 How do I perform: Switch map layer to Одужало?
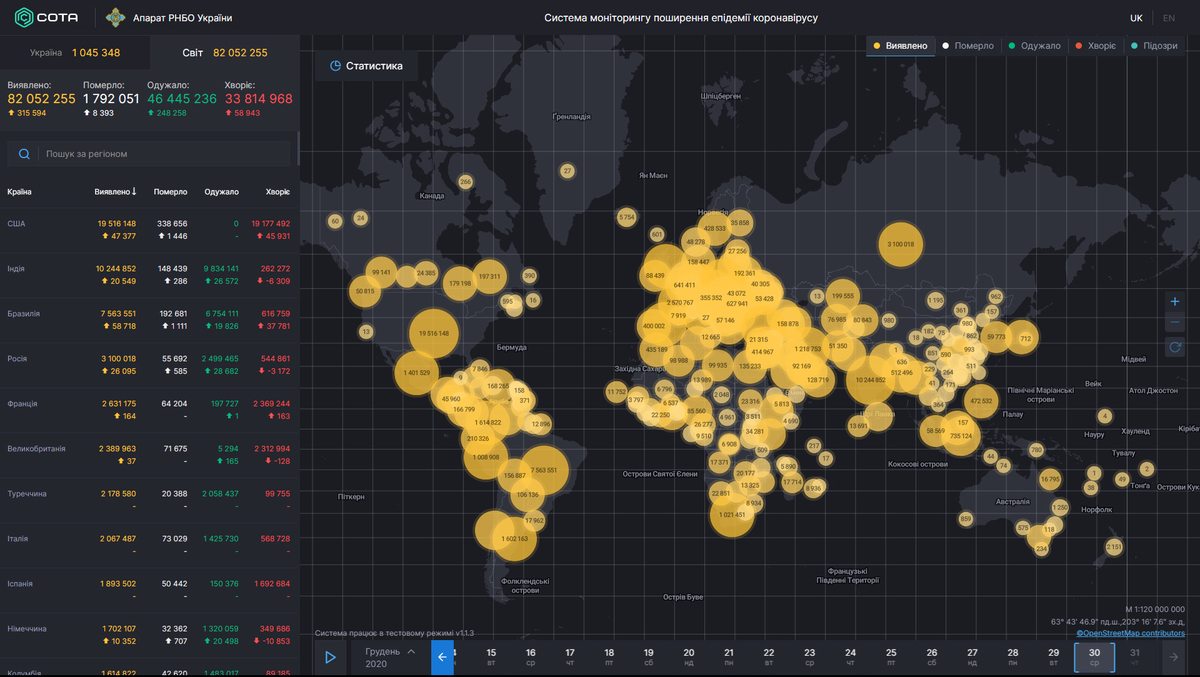[1035, 46]
